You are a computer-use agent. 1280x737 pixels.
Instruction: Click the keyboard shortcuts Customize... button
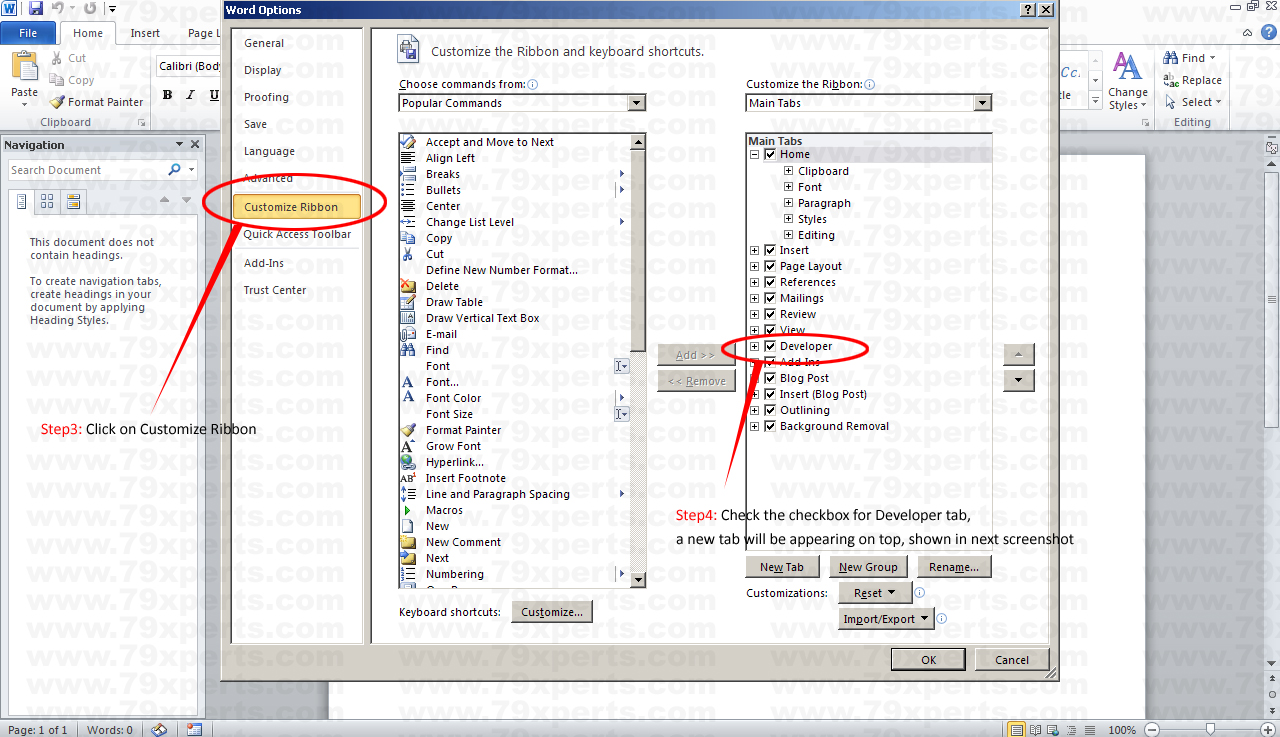pyautogui.click(x=551, y=612)
